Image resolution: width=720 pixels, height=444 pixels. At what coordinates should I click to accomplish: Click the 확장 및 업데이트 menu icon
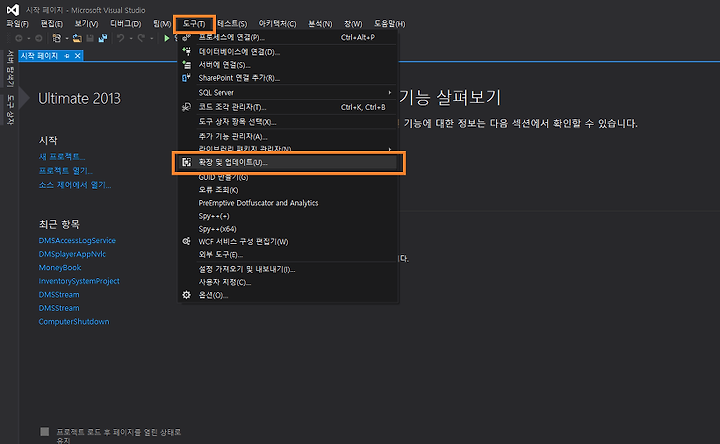[186, 162]
